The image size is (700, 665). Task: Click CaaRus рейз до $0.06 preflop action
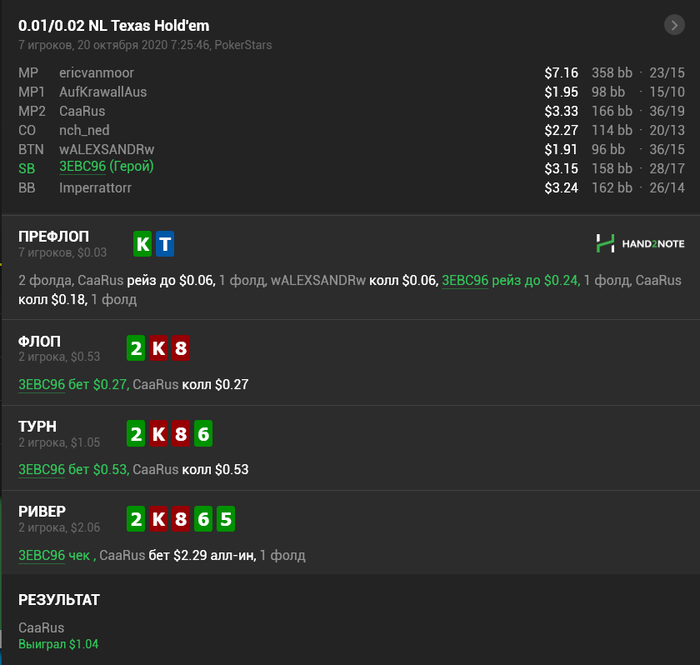coord(146,280)
